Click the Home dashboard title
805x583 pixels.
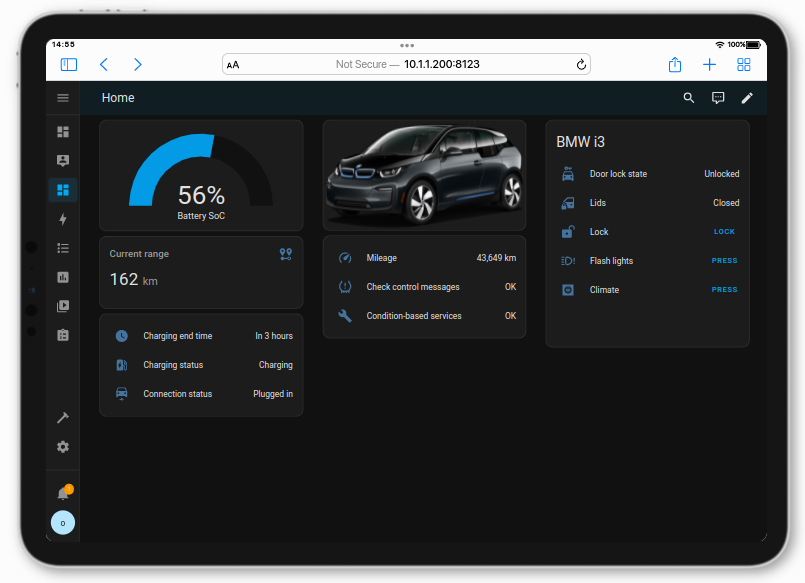coord(118,98)
